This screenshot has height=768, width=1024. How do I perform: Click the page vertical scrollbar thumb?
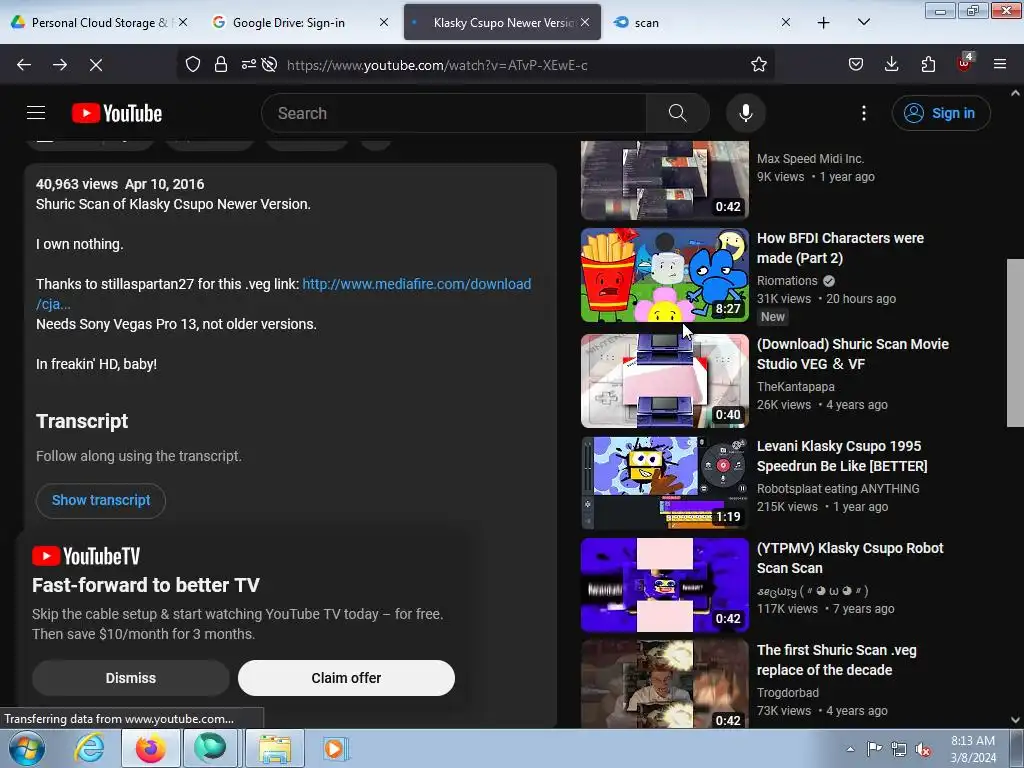pos(1015,343)
